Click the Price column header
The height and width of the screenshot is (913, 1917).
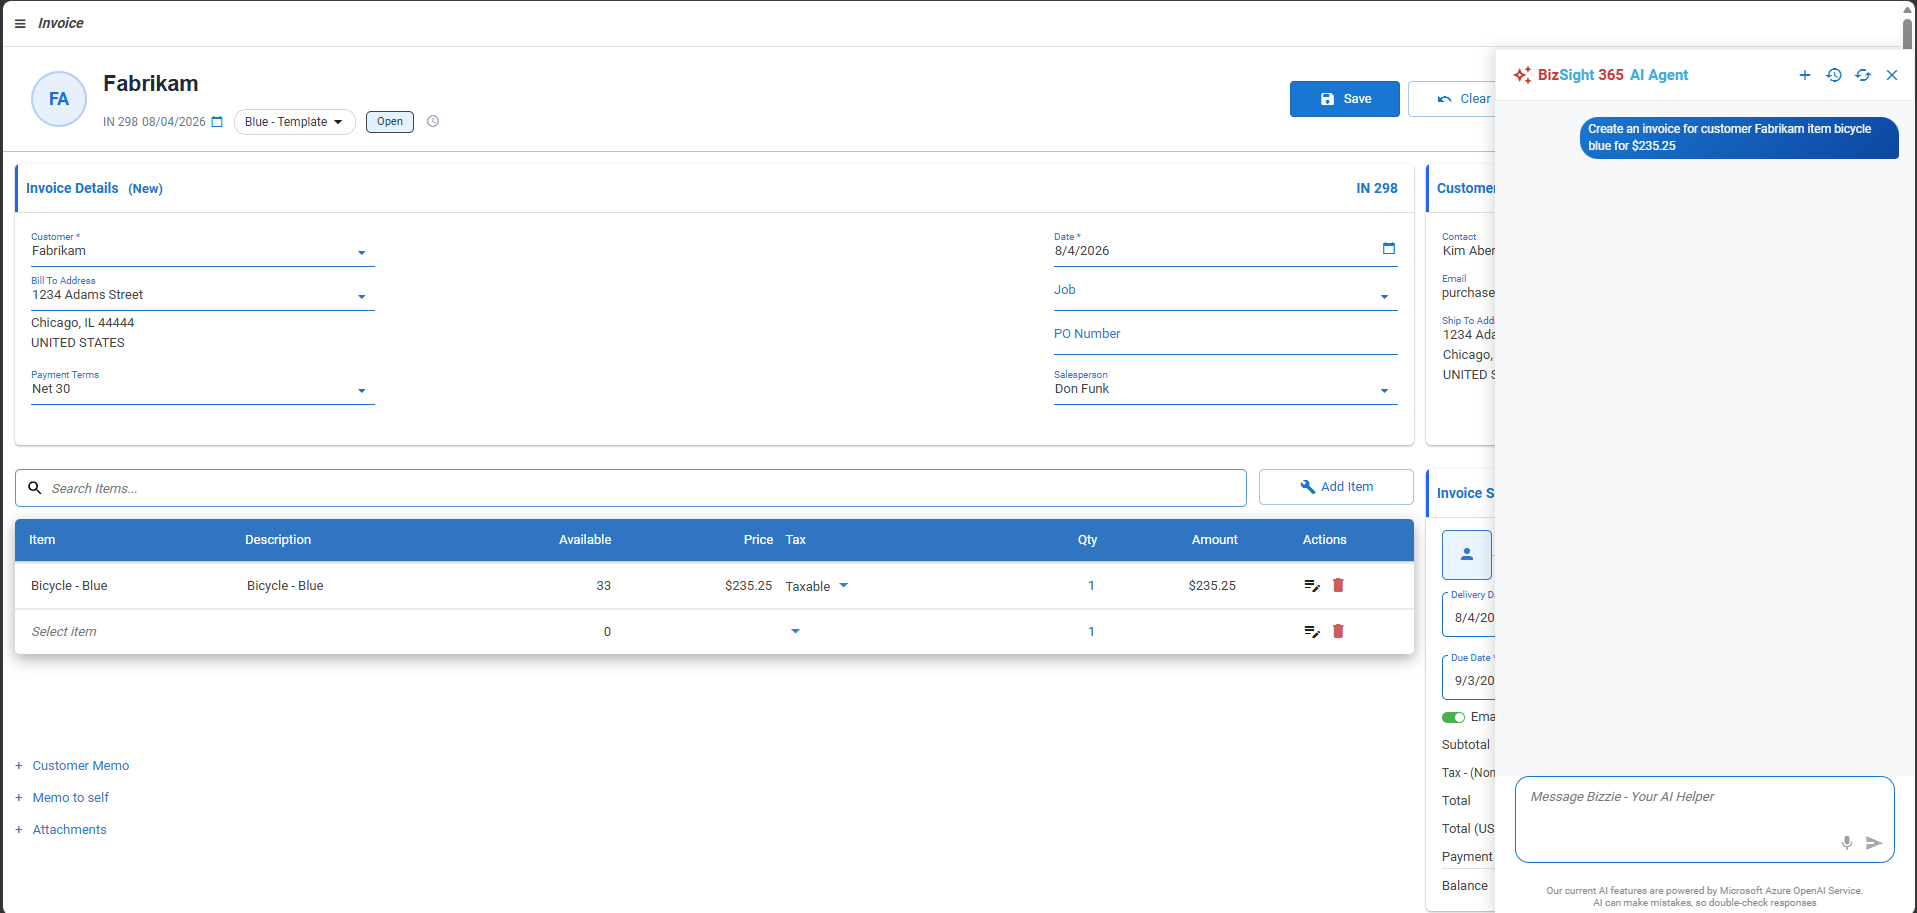click(758, 540)
